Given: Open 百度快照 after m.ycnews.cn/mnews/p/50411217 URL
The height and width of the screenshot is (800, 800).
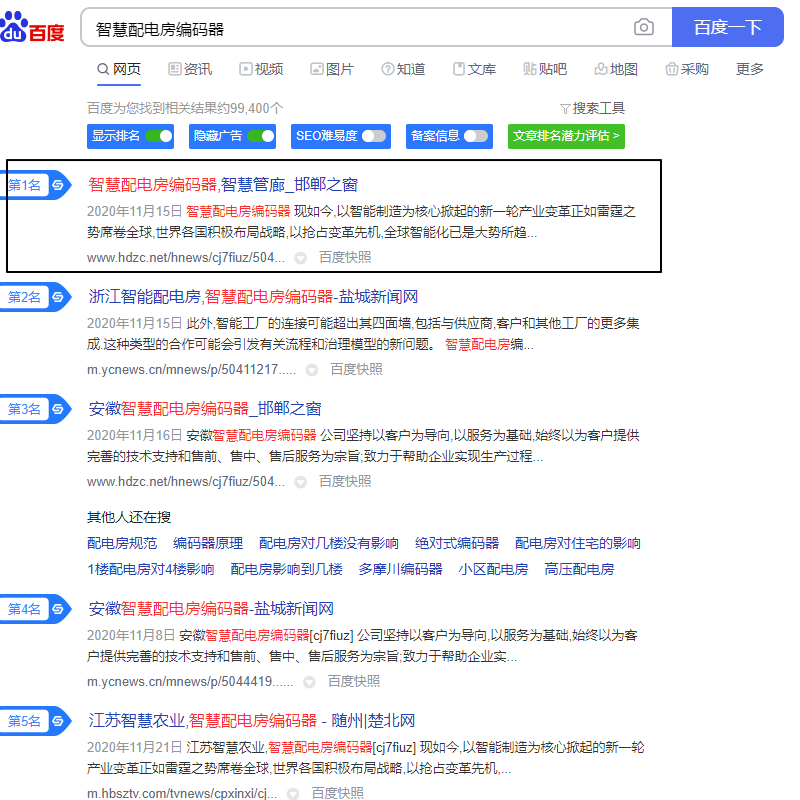Looking at the screenshot, I should coord(356,369).
